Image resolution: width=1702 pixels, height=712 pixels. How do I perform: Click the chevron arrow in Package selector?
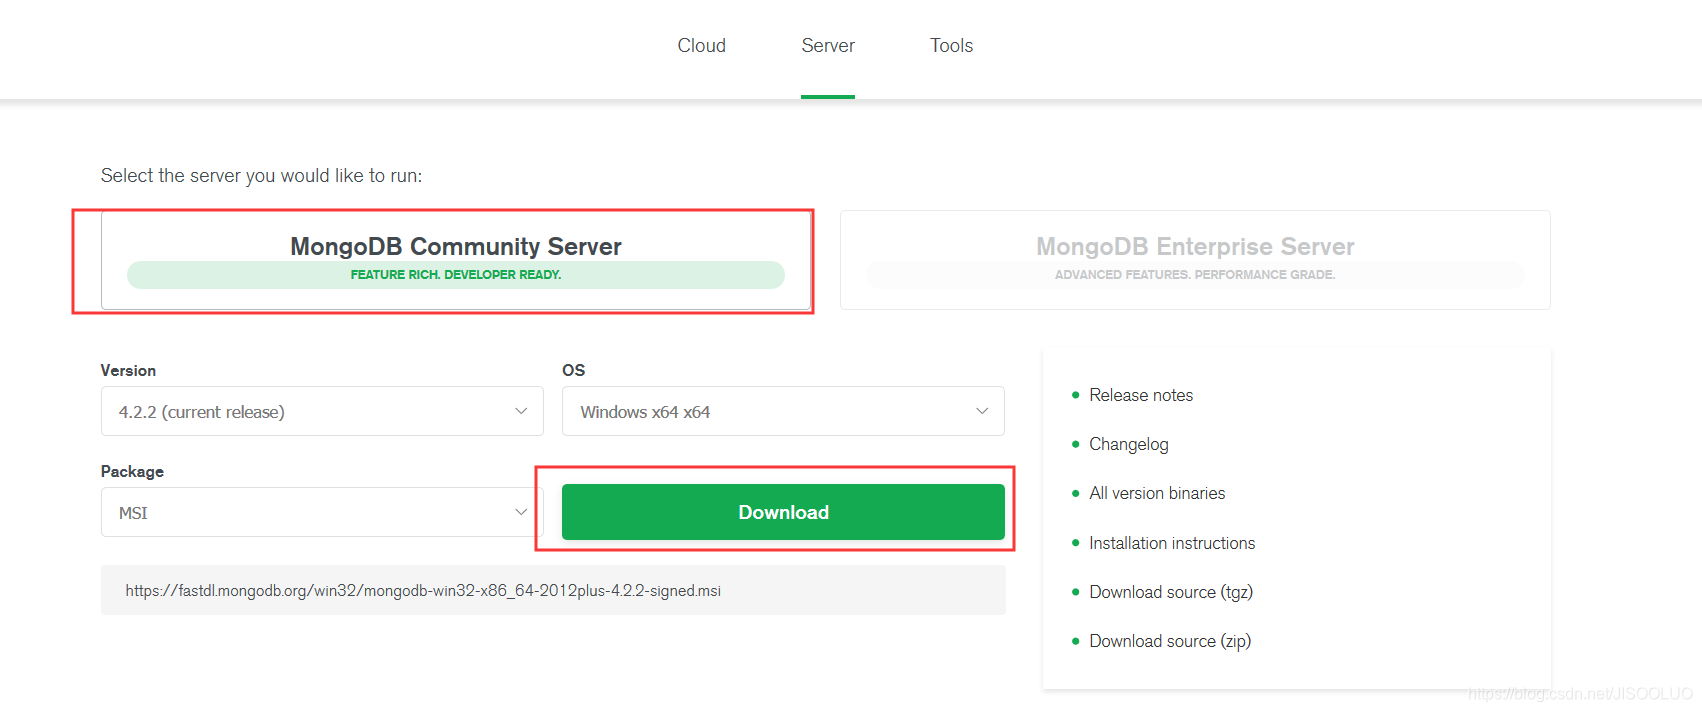[x=521, y=512]
